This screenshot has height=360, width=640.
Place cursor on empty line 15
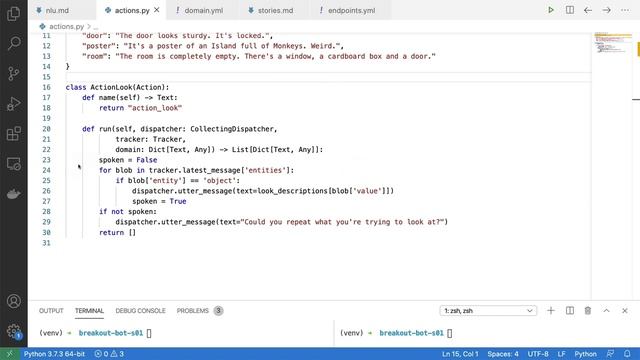pos(328,77)
